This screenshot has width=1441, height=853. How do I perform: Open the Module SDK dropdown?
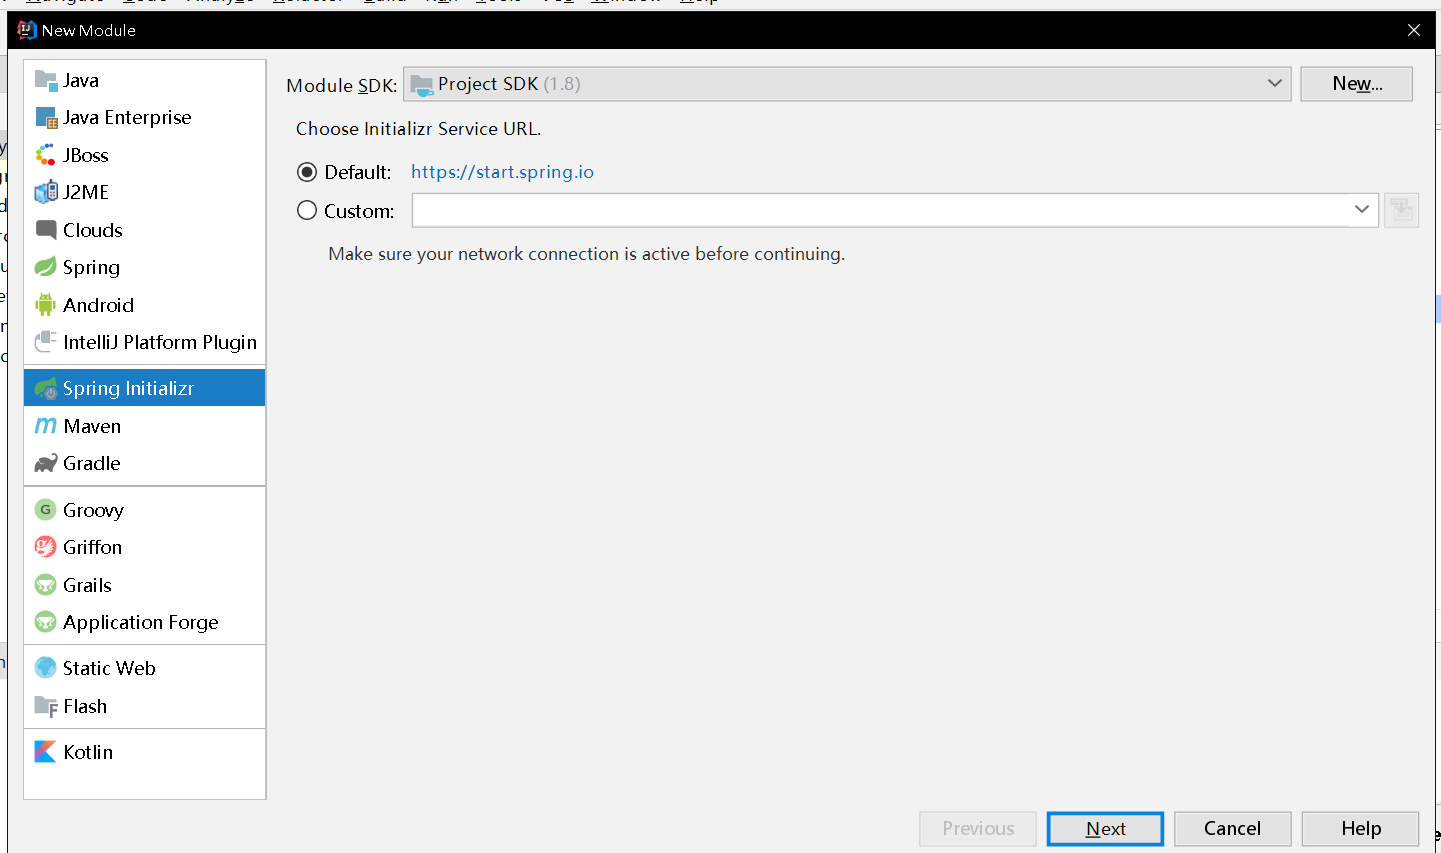[x=1274, y=84]
